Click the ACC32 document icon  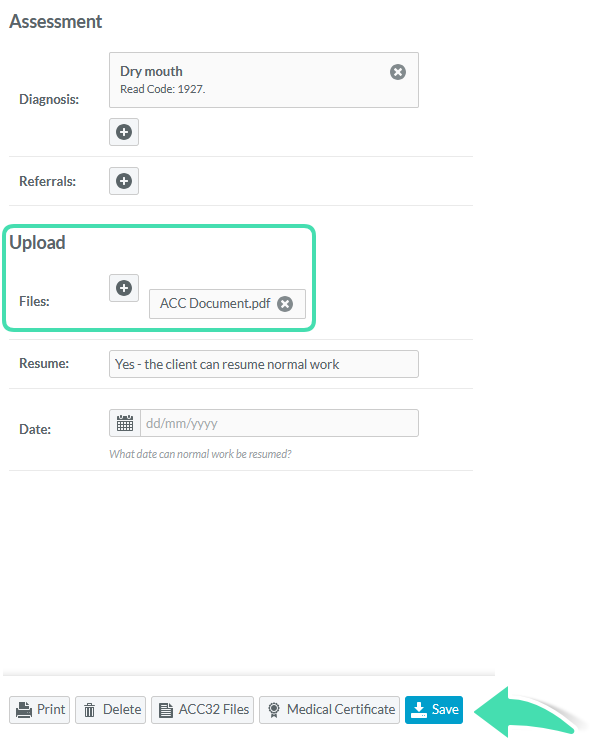(165, 710)
